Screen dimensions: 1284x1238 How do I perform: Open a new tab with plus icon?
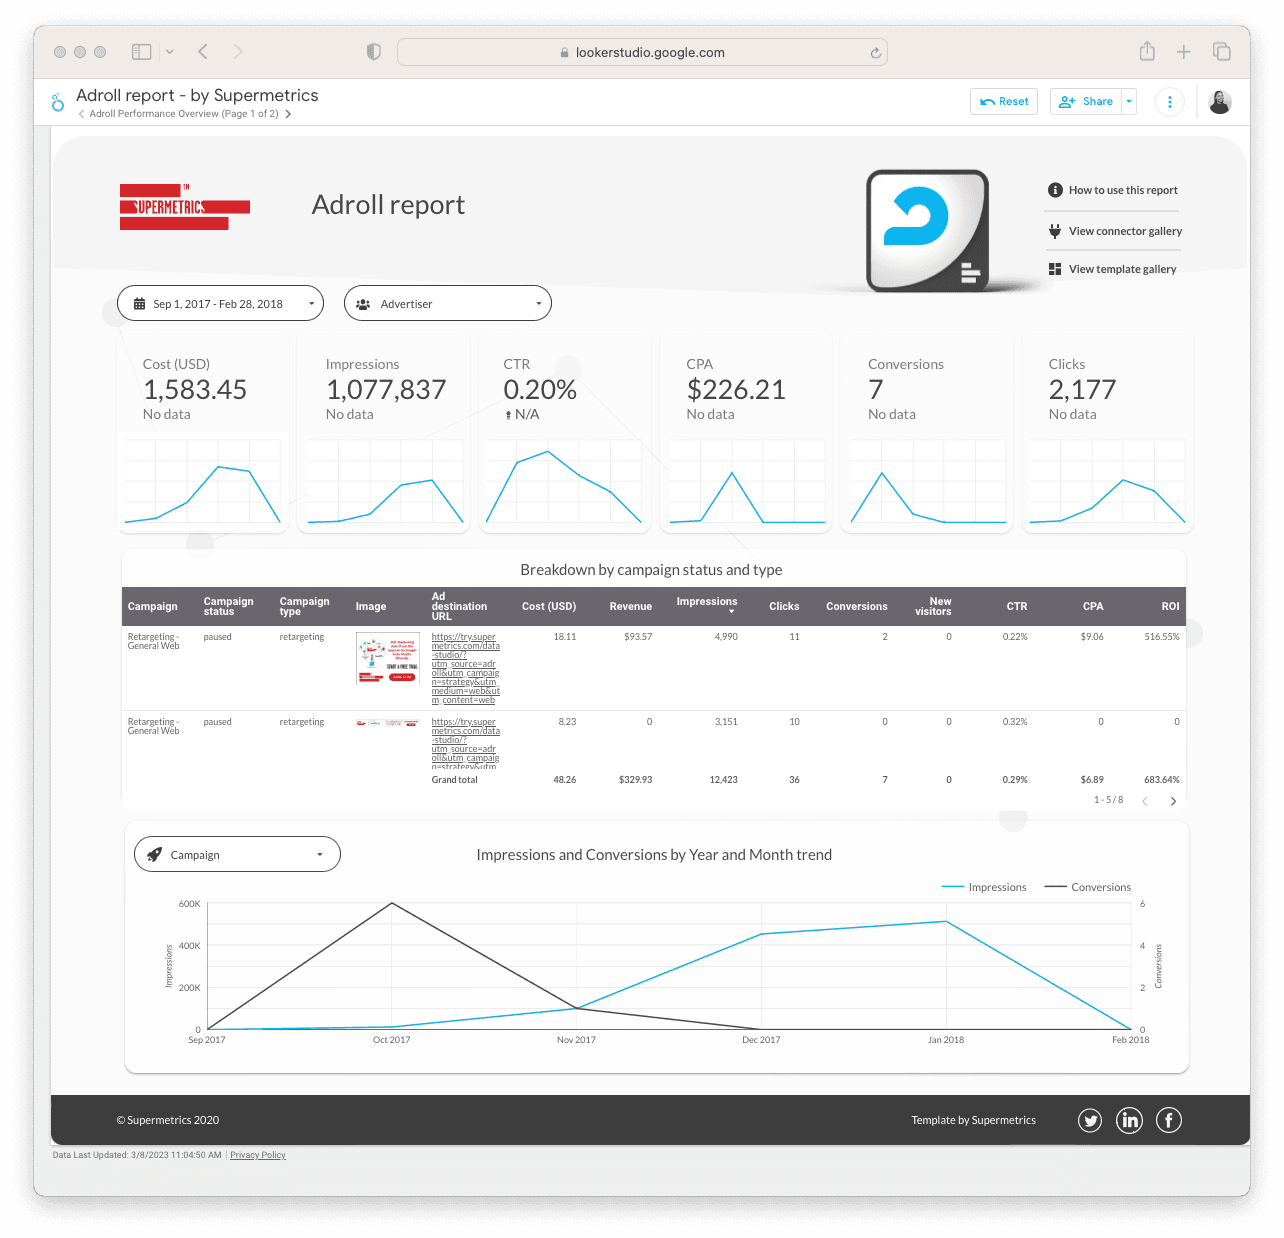click(x=1184, y=51)
